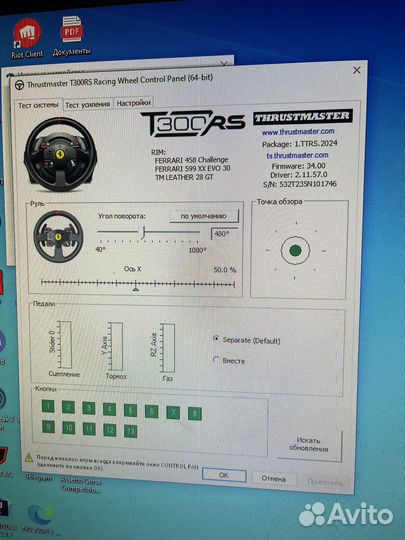Click the TM LEATHER 28 GT text
This screenshot has width=405, height=540.
click(184, 177)
